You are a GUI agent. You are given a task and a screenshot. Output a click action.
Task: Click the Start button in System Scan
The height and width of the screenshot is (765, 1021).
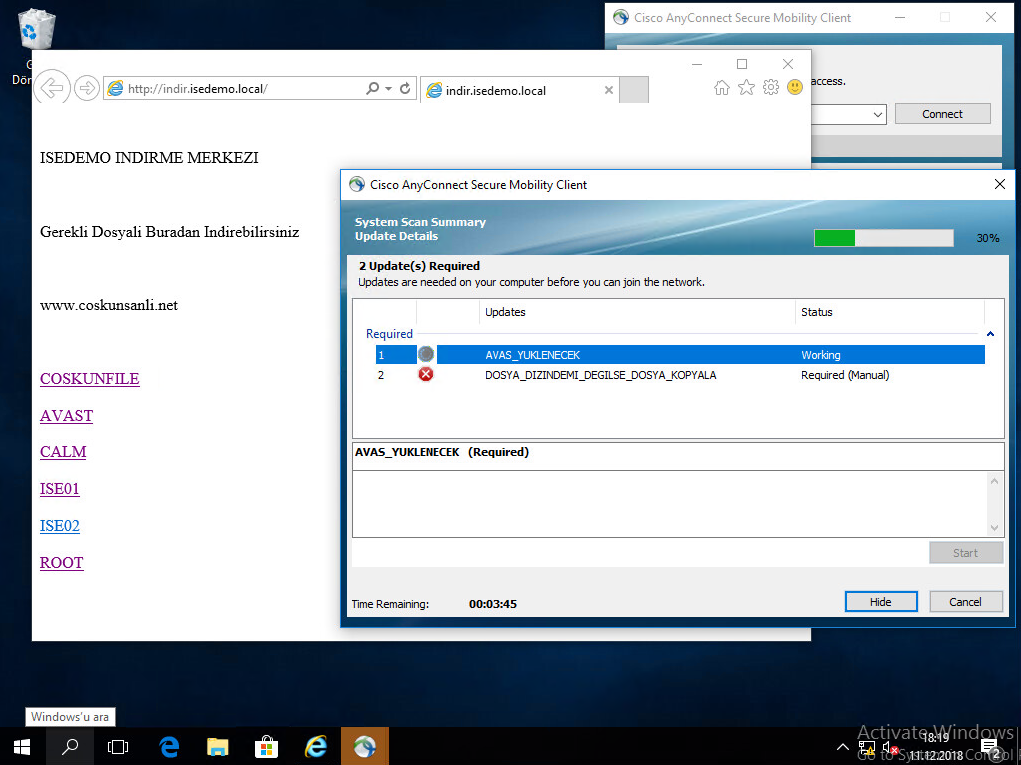[x=966, y=553]
